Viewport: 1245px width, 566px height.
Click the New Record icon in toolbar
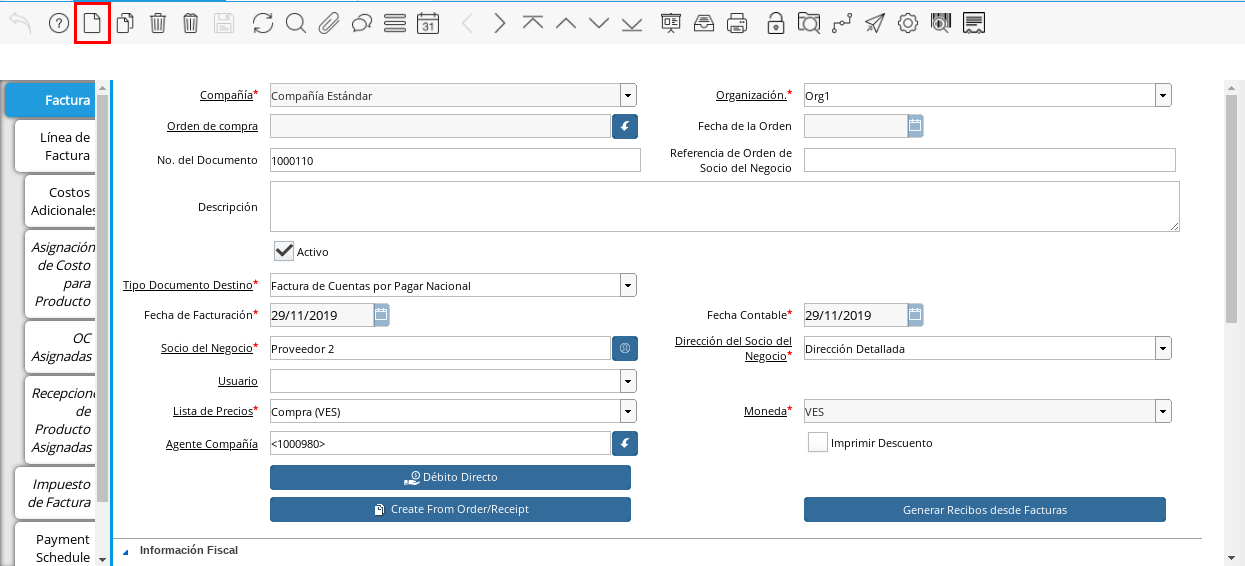(x=92, y=23)
